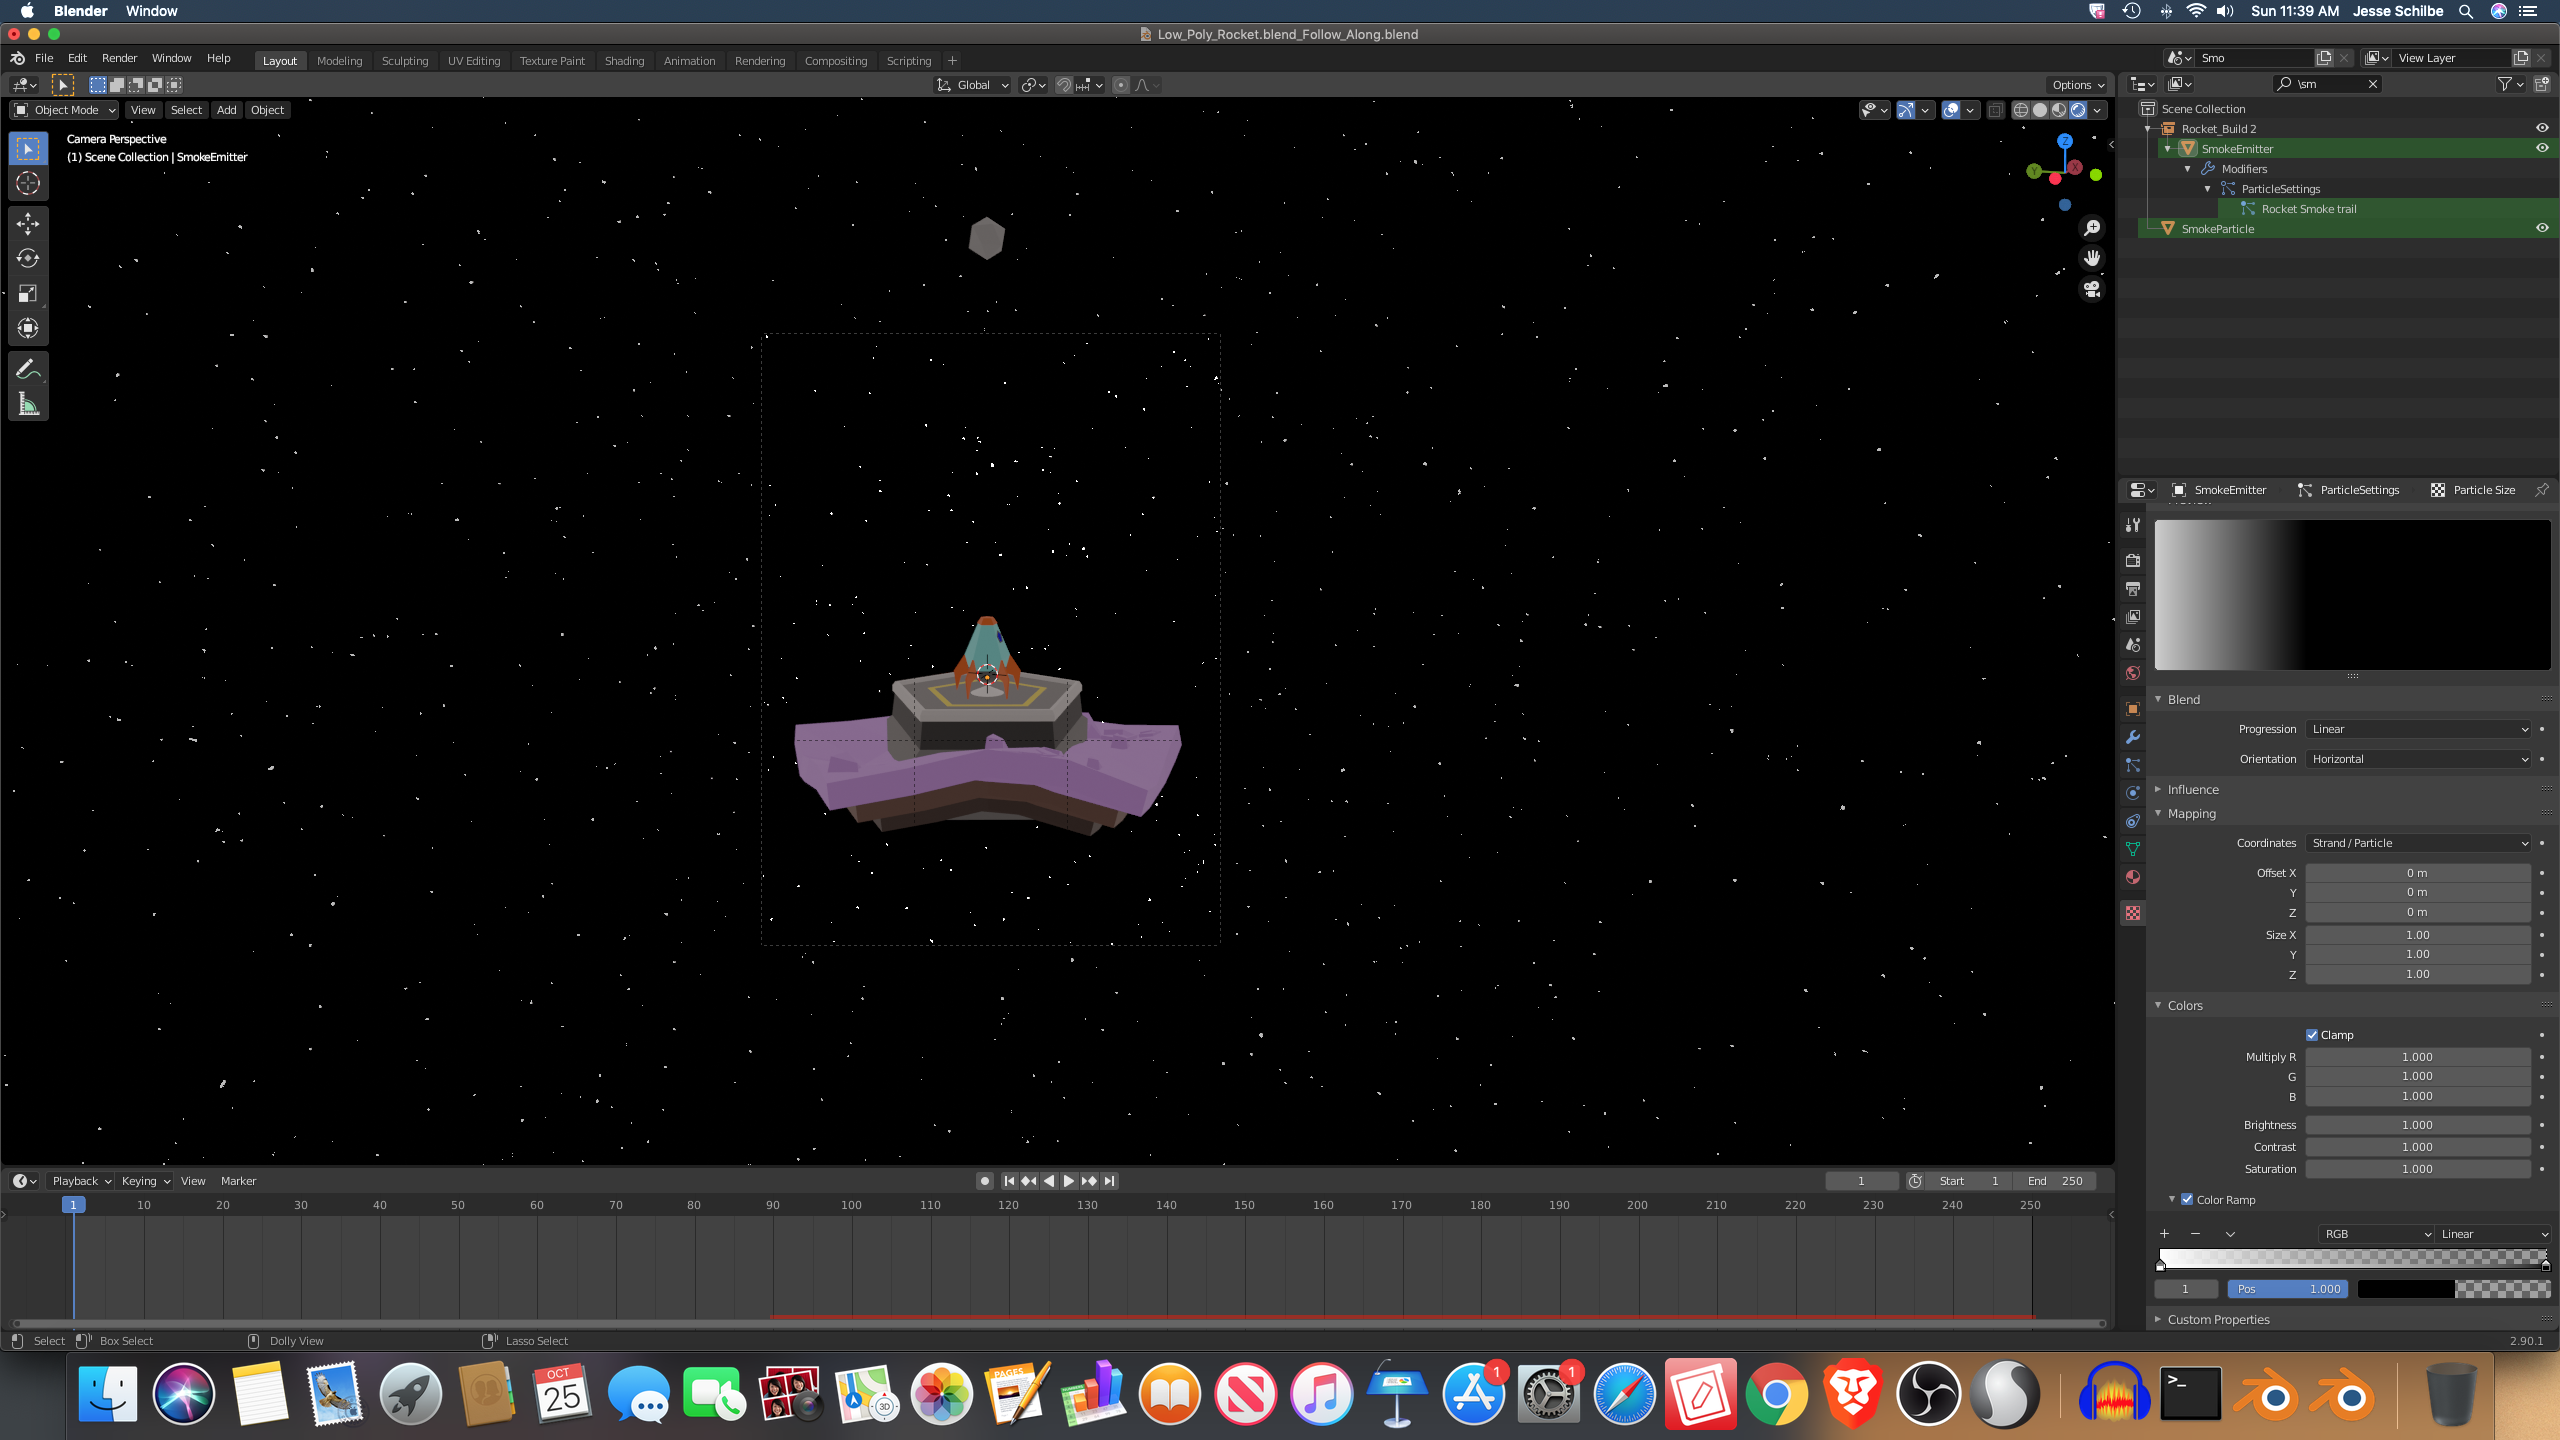This screenshot has height=1440, width=2560.
Task: Select the Cursor tool
Action: [28, 183]
